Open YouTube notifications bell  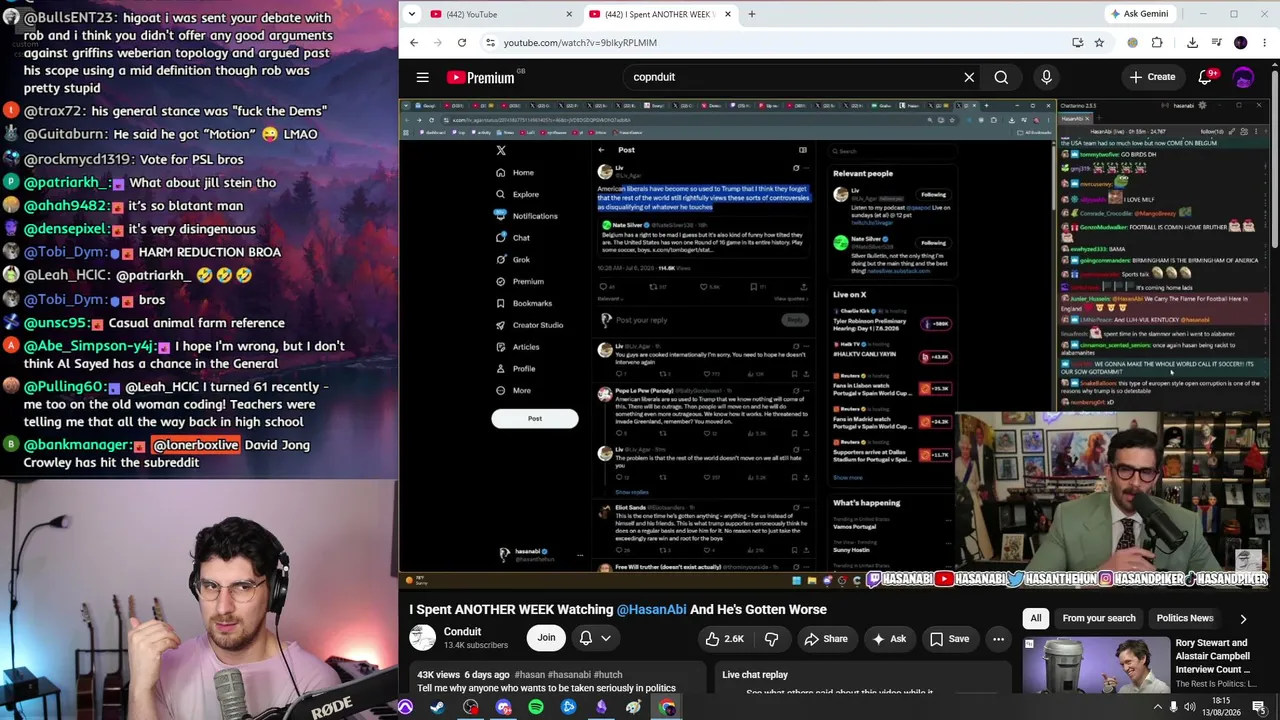[x=1206, y=77]
